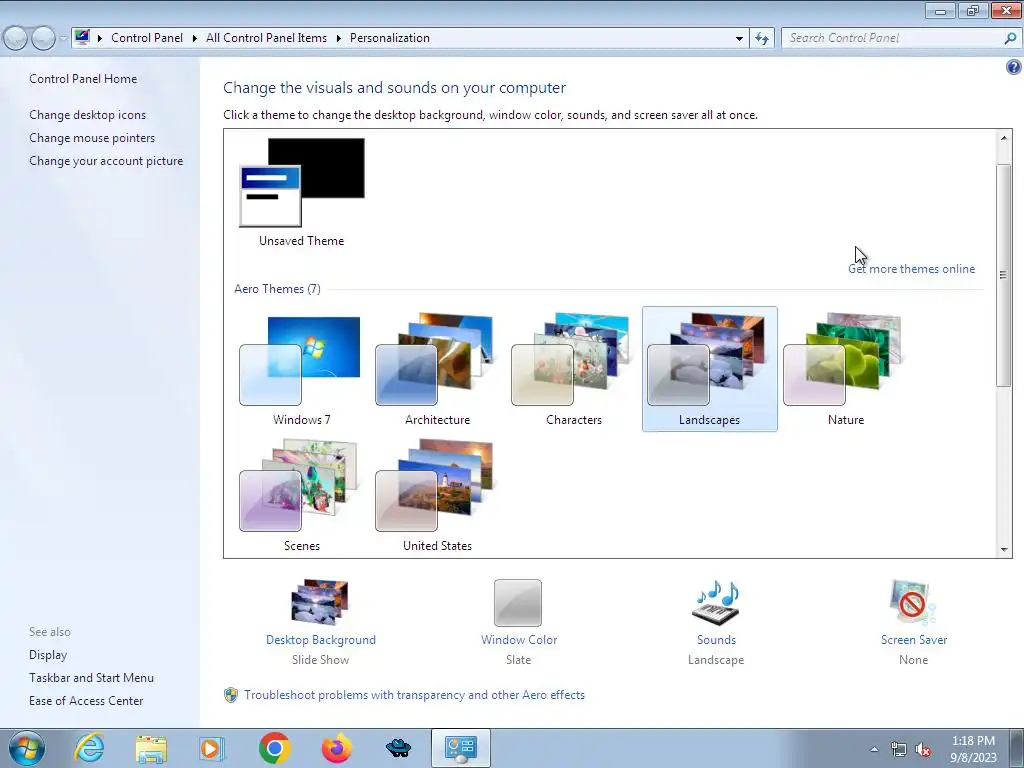Apply the Windows 7 Aero theme

click(x=300, y=360)
